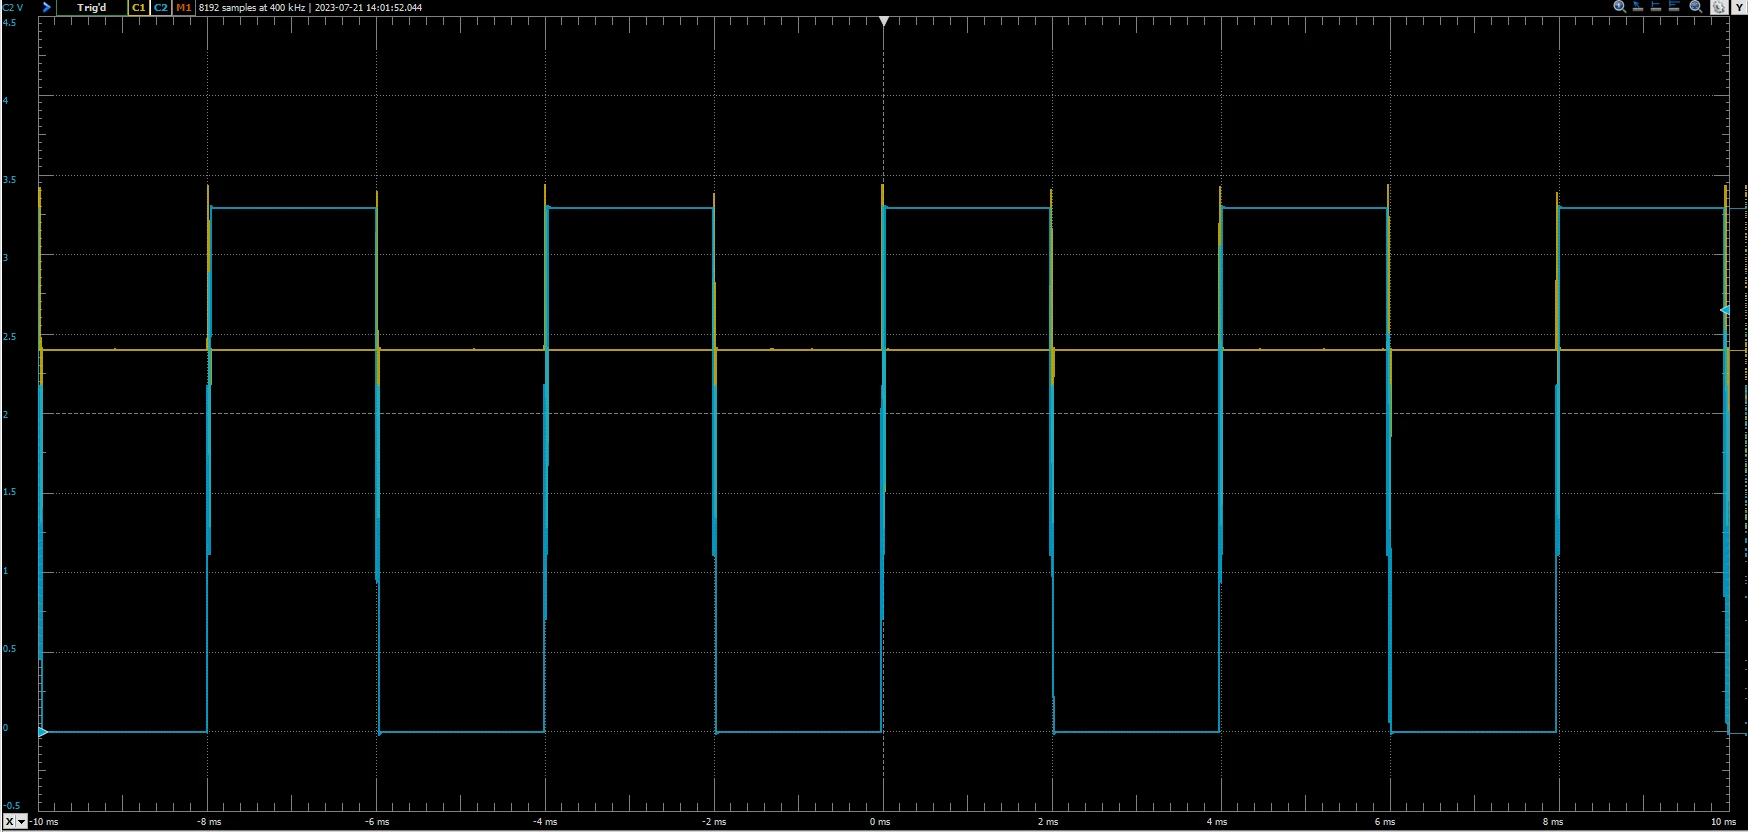Click the C2 V axis unit label
The height and width of the screenshot is (832, 1748).
point(13,7)
